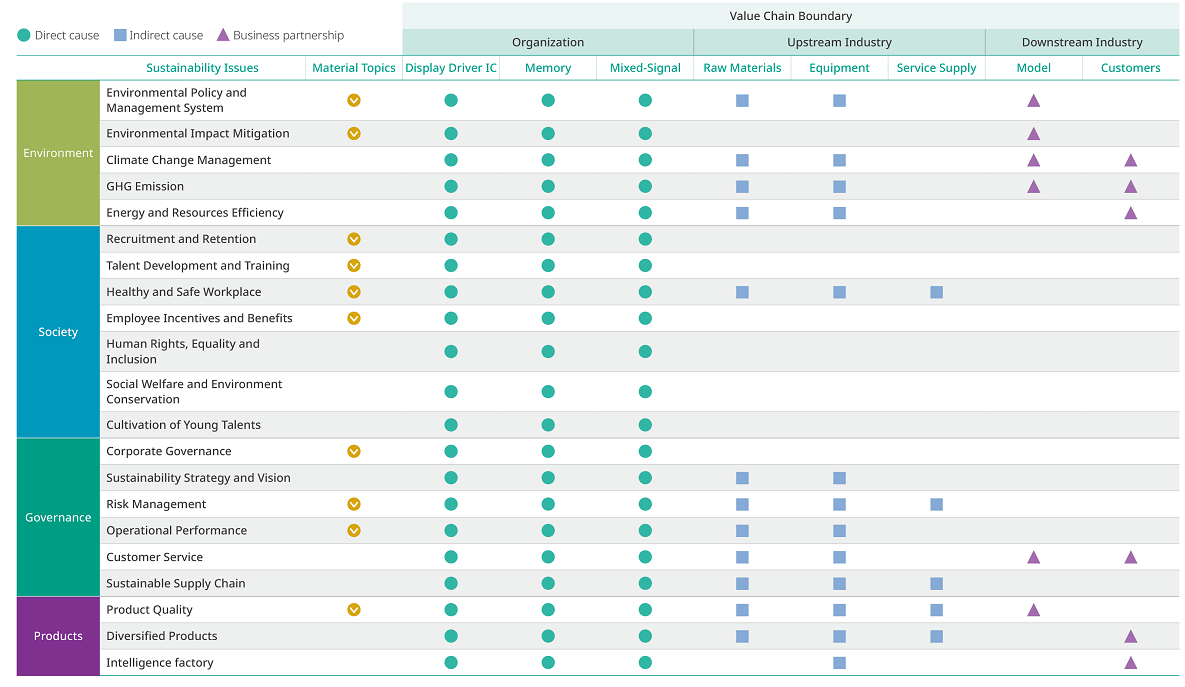Select the Equipment column header

[x=840, y=68]
